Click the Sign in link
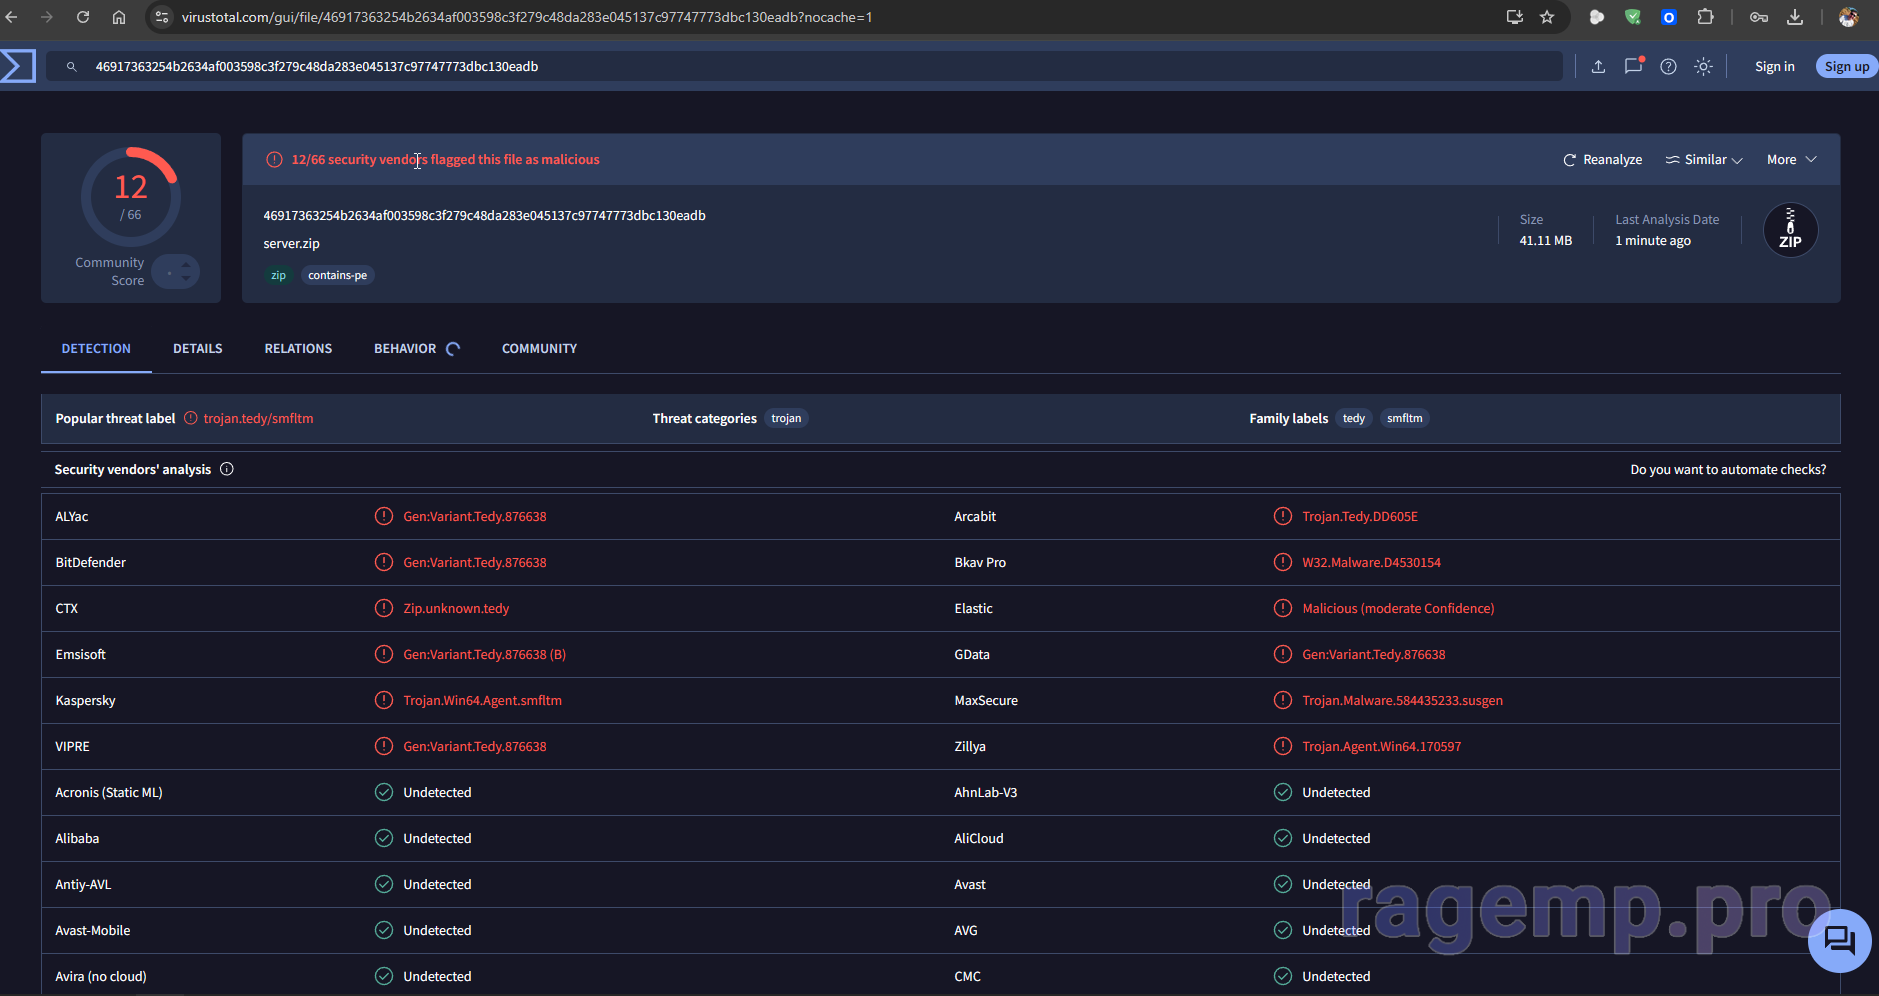The width and height of the screenshot is (1879, 996). point(1774,67)
